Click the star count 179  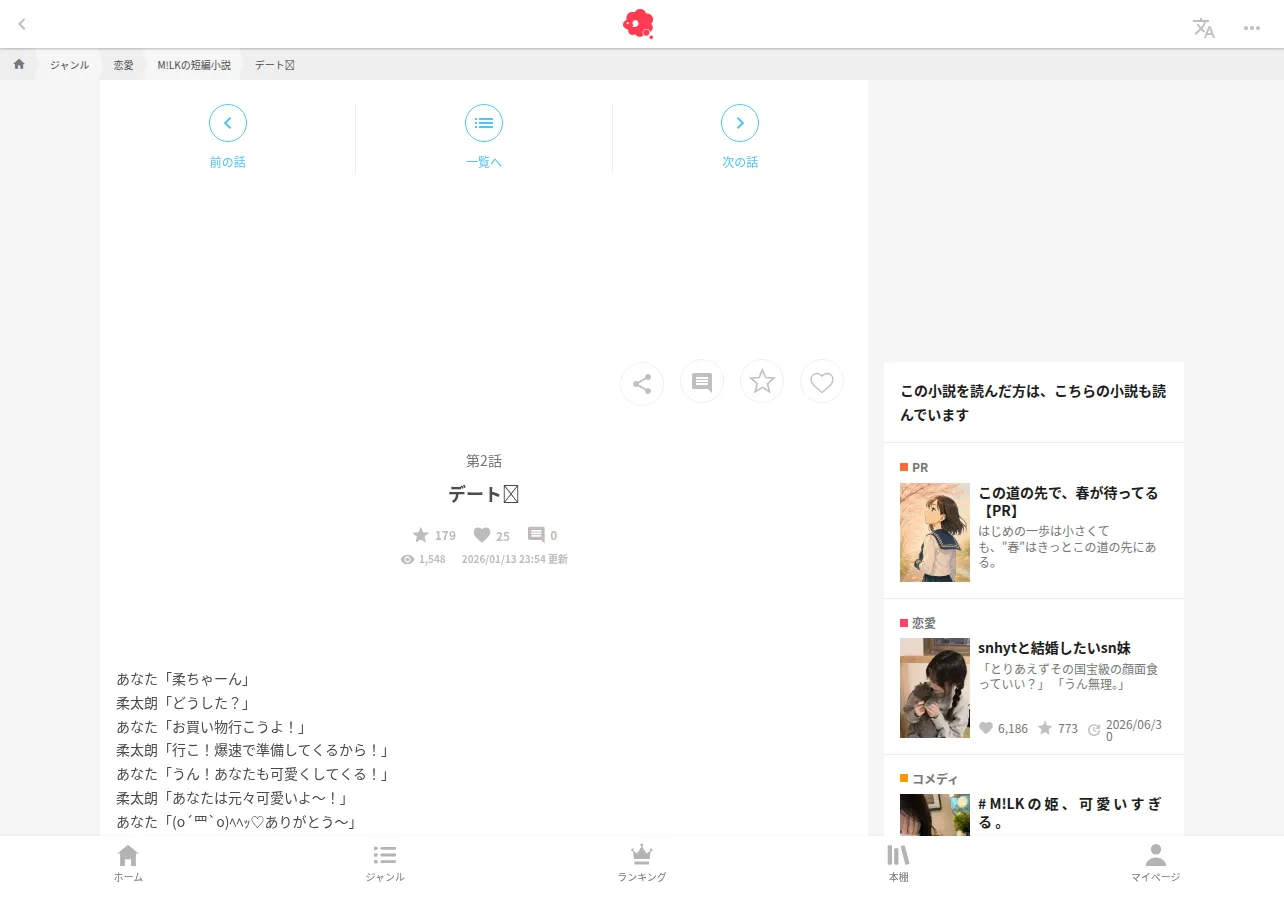434,535
